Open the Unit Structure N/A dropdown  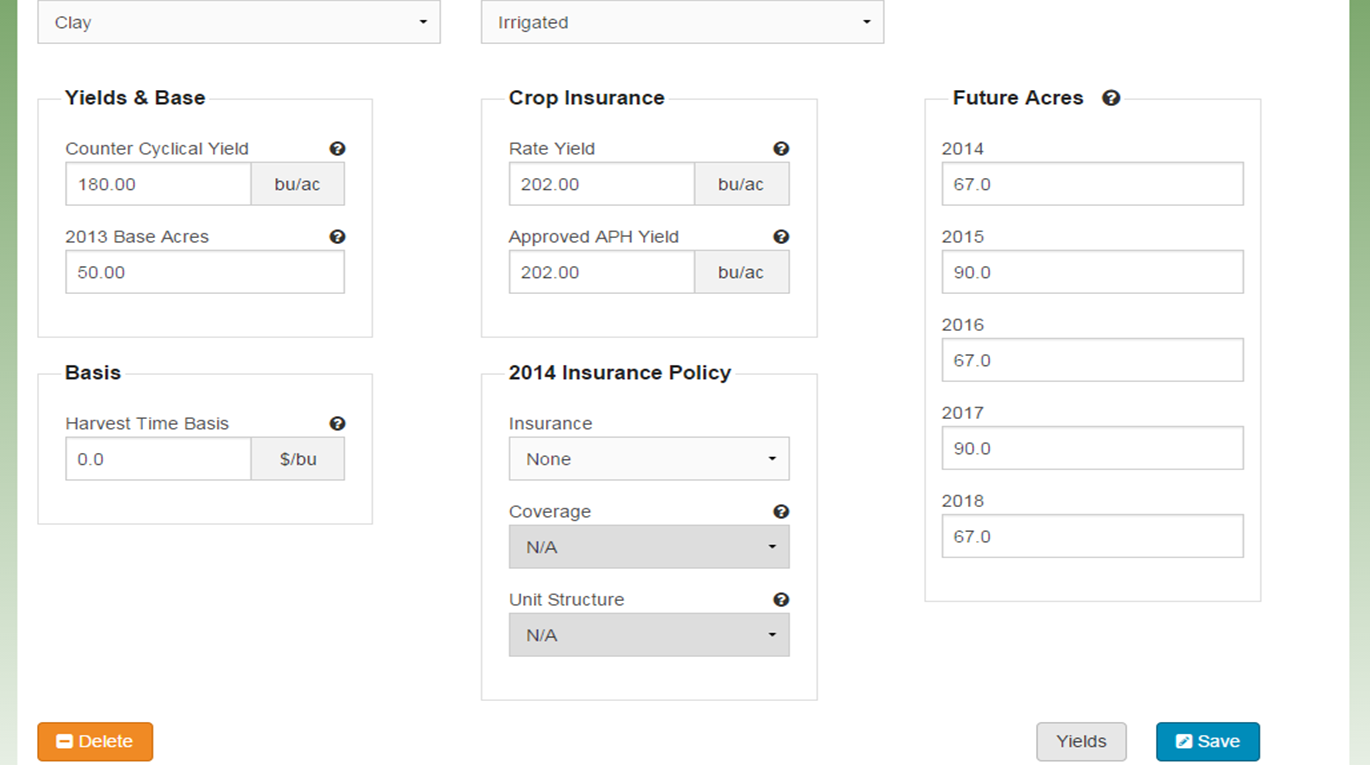pyautogui.click(x=649, y=635)
